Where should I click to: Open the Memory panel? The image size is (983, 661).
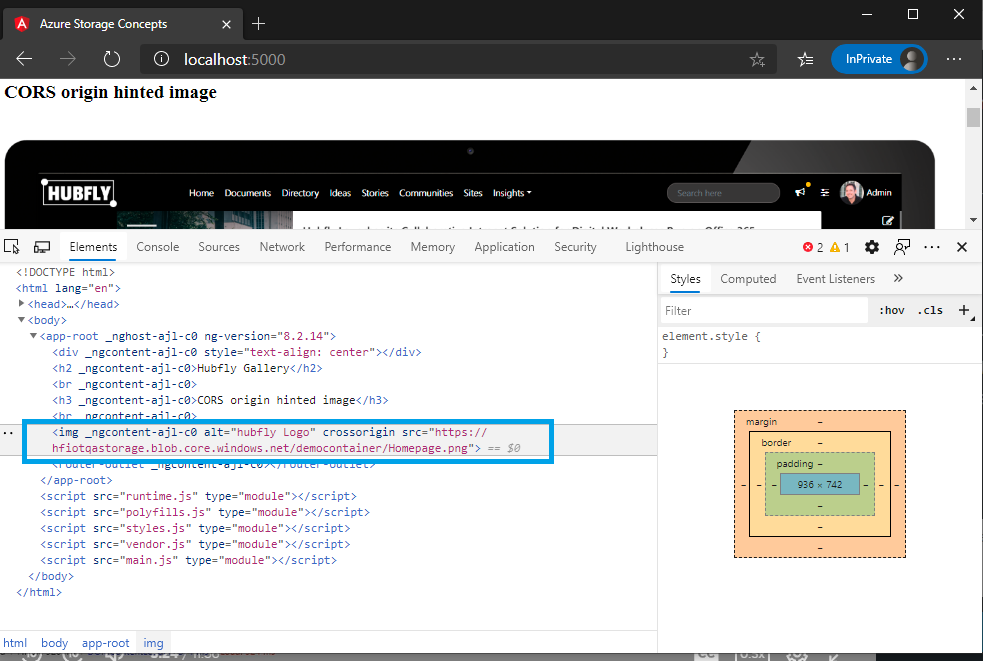(x=433, y=247)
